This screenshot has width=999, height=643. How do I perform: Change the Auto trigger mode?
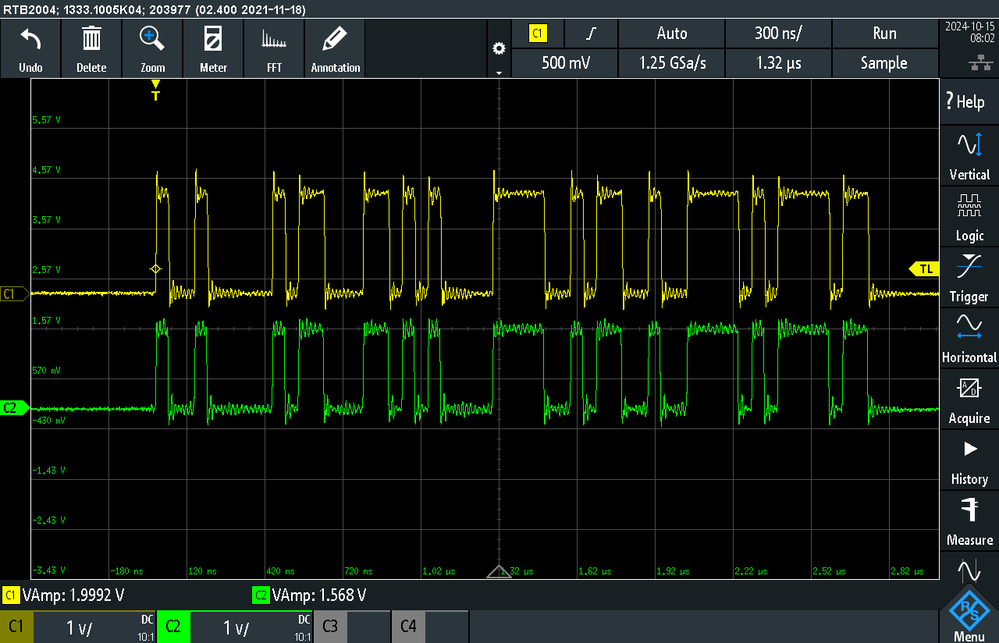click(672, 33)
